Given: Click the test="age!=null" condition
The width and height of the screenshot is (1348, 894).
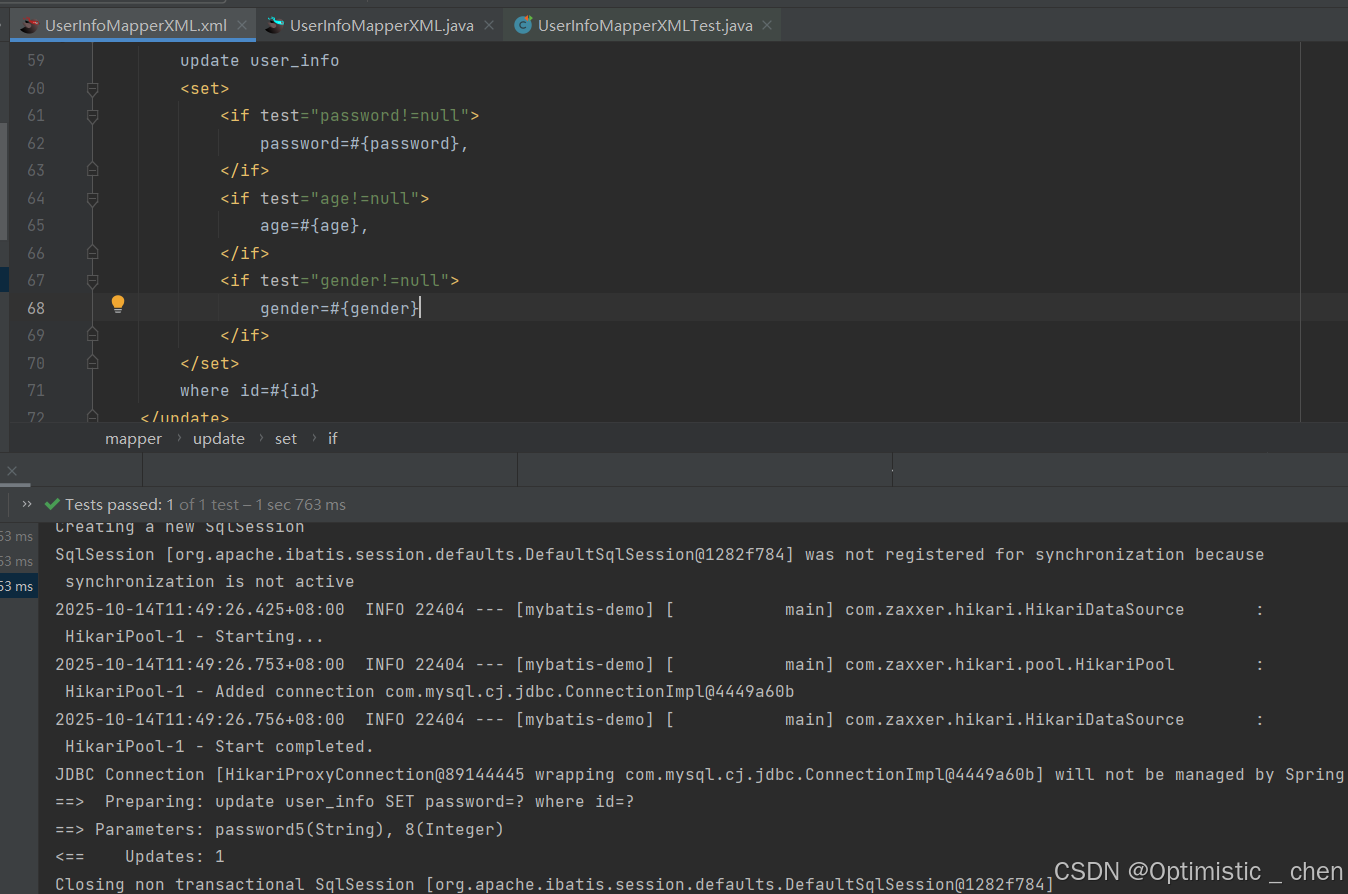Looking at the screenshot, I should click(340, 198).
